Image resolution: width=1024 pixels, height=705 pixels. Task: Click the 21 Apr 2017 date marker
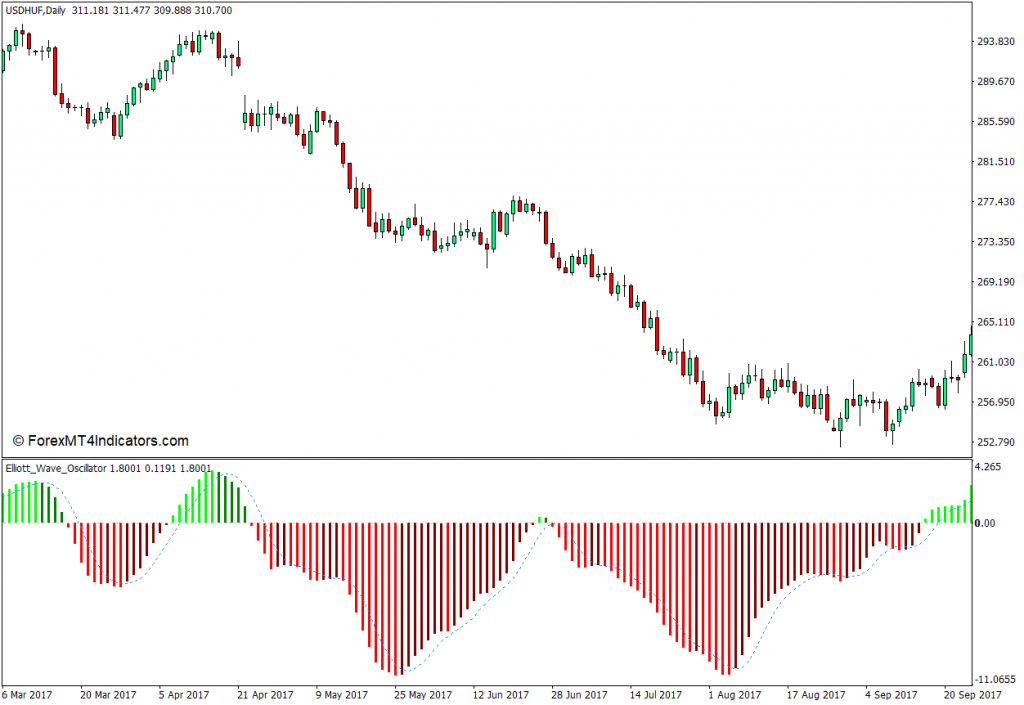pyautogui.click(x=267, y=694)
